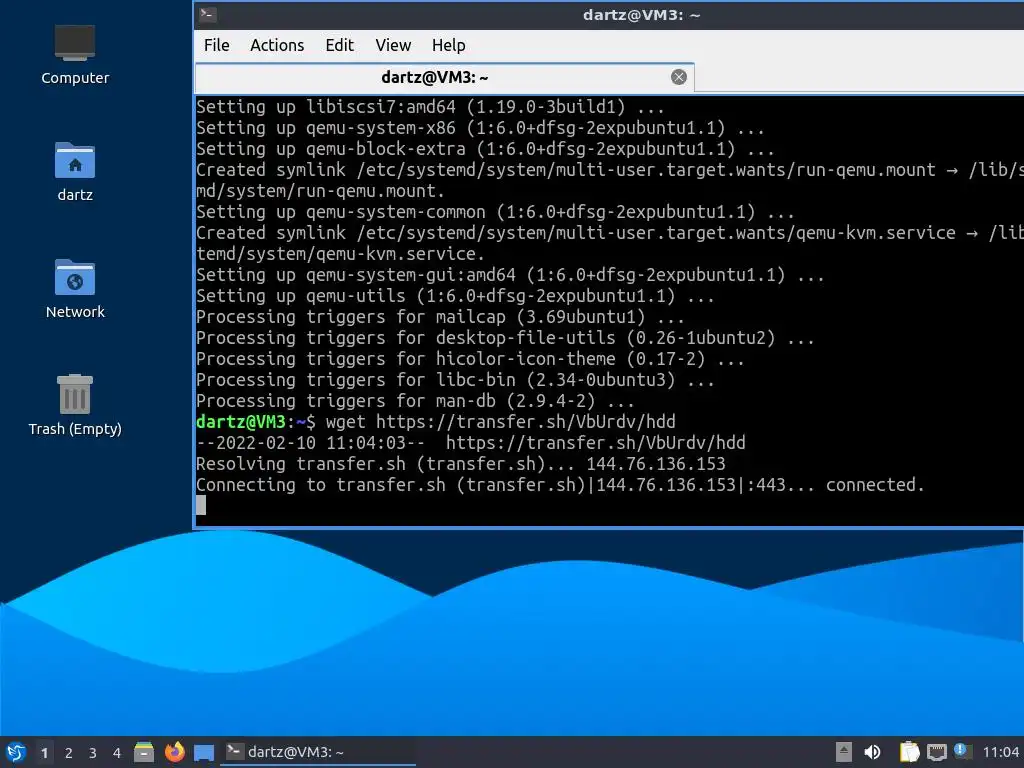Viewport: 1024px width, 768px height.
Task: Click the 11:04 clock in the panel
Action: tap(1001, 752)
